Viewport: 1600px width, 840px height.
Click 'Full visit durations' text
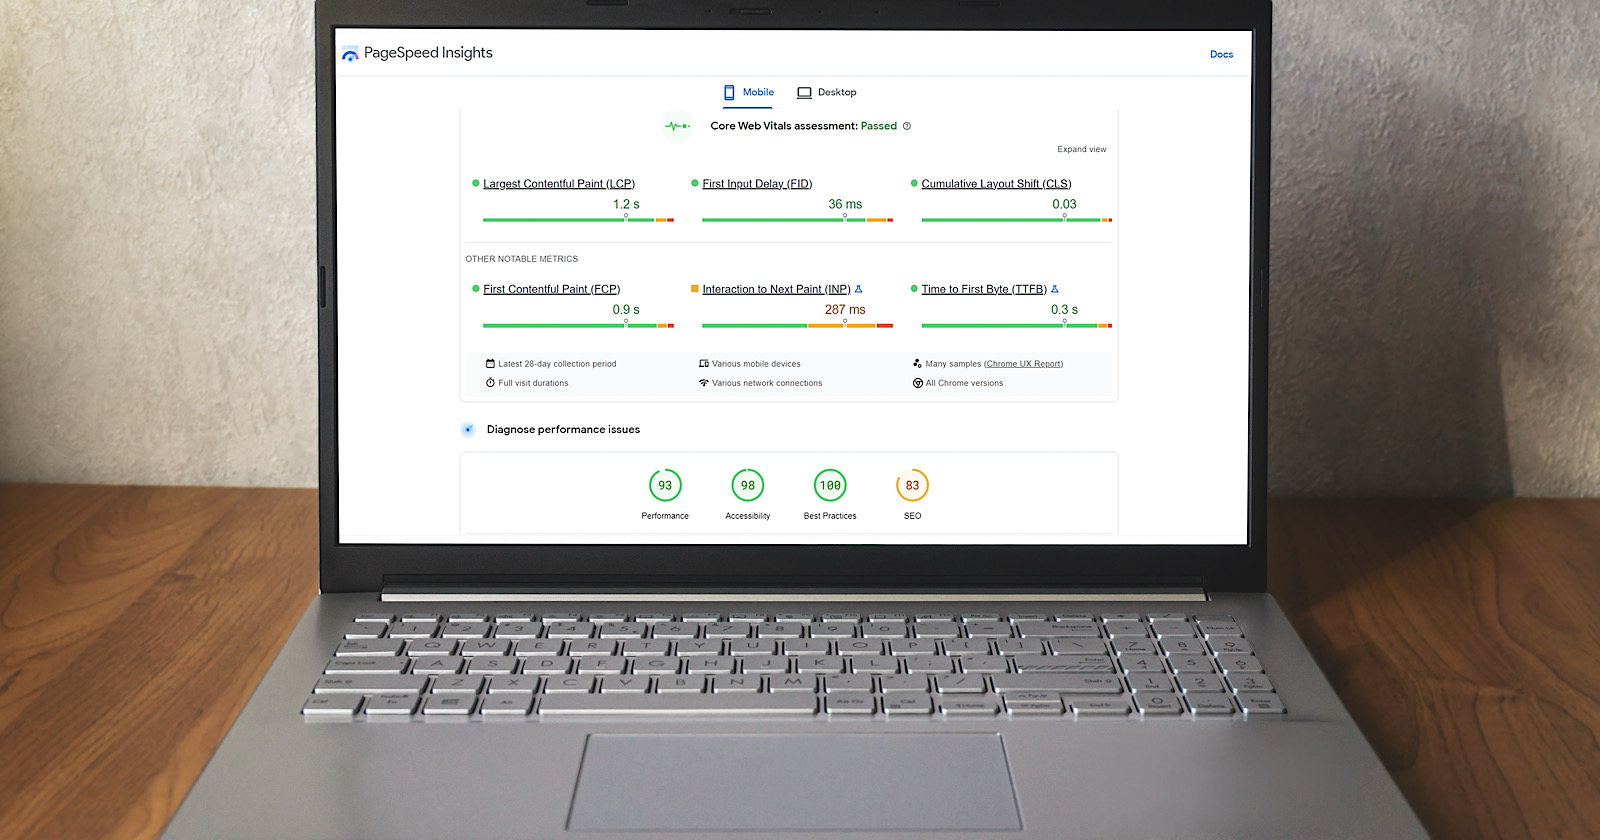tap(533, 383)
